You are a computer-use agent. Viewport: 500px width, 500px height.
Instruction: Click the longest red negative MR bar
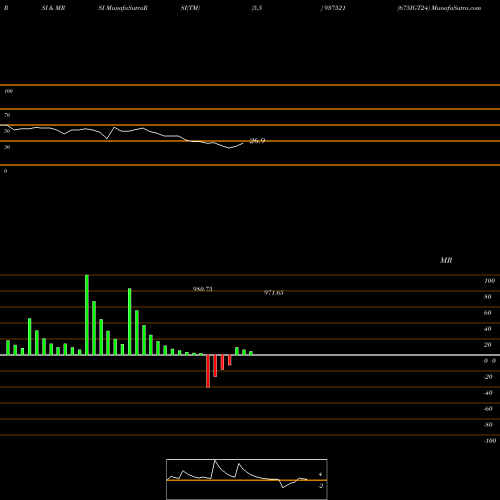click(208, 371)
